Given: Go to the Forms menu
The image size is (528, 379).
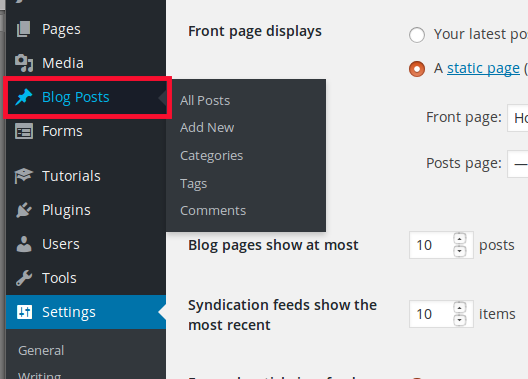Looking at the screenshot, I should [x=86, y=131].
